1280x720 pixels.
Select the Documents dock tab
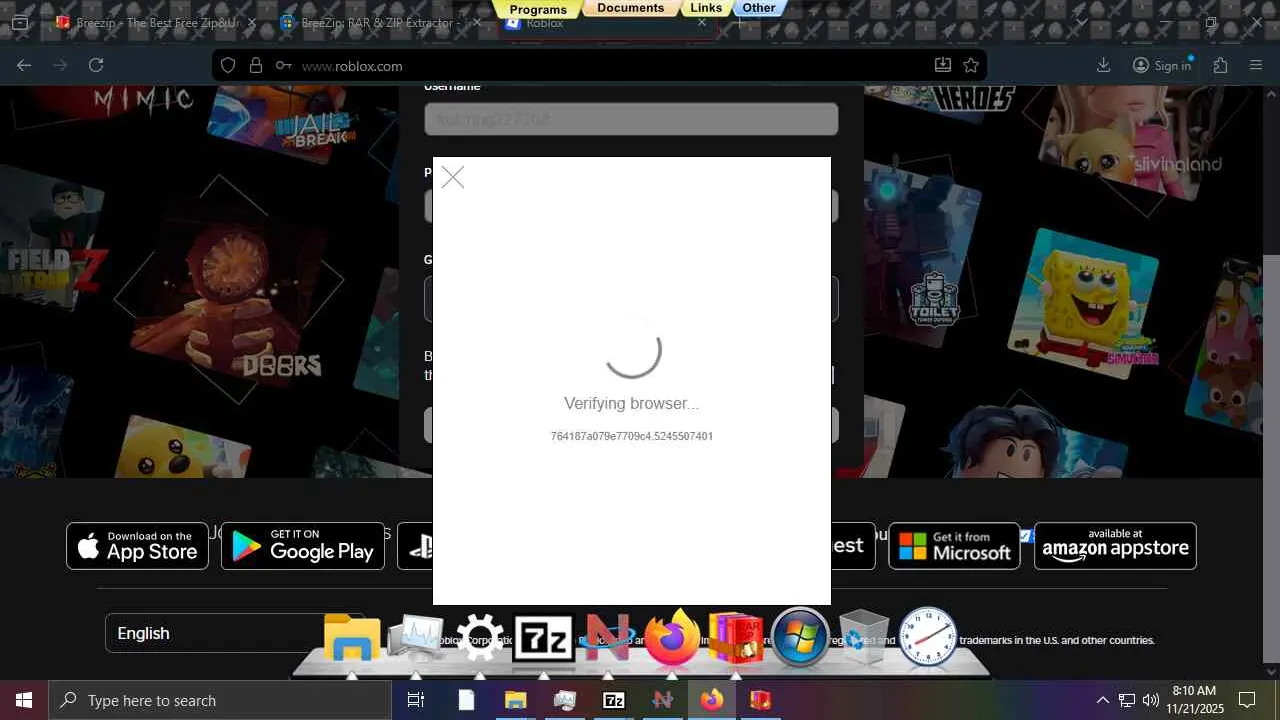coord(630,8)
